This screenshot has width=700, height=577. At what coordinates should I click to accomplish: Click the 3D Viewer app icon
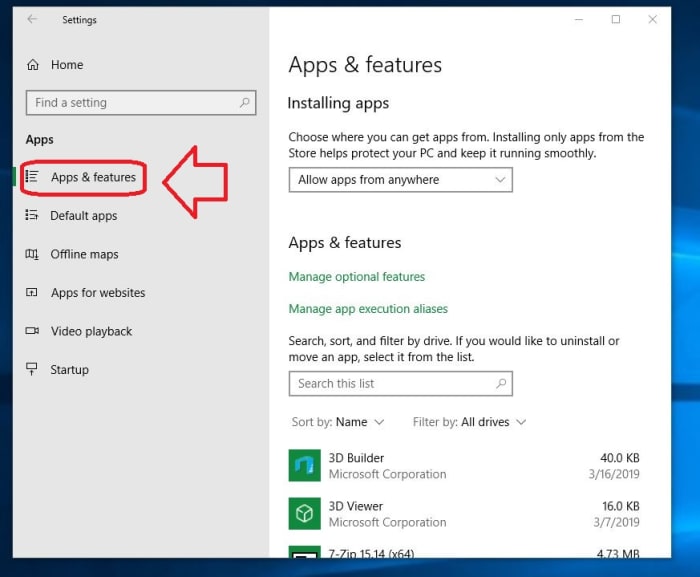pyautogui.click(x=304, y=514)
